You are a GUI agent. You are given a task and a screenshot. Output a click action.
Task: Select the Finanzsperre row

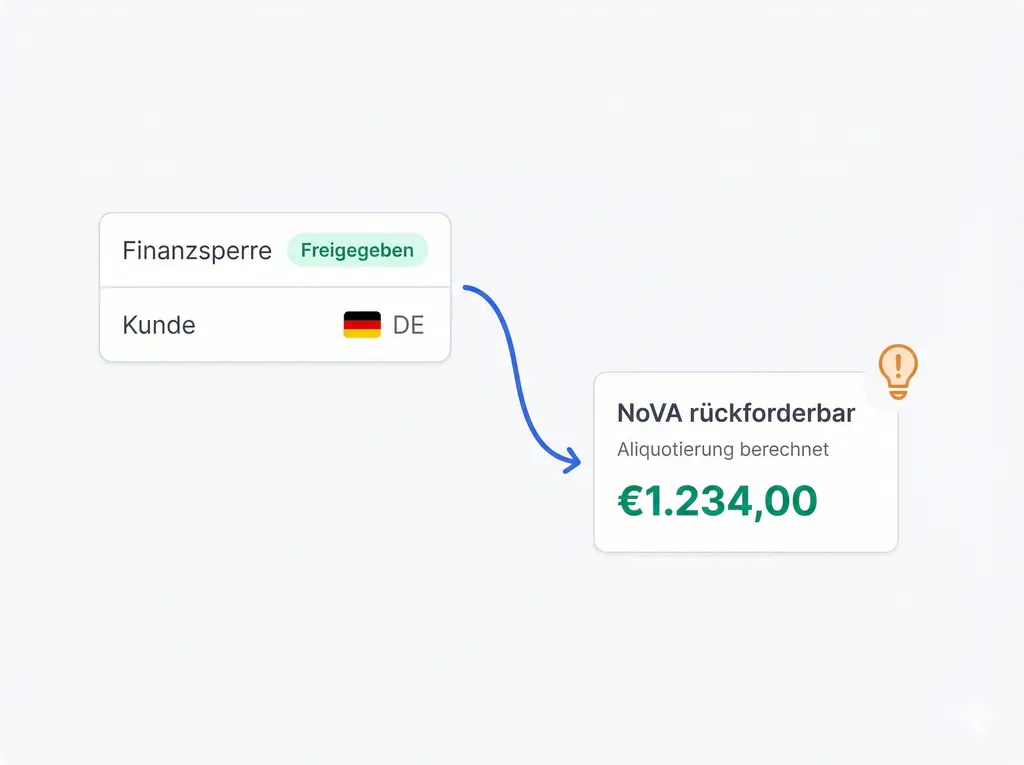(275, 250)
